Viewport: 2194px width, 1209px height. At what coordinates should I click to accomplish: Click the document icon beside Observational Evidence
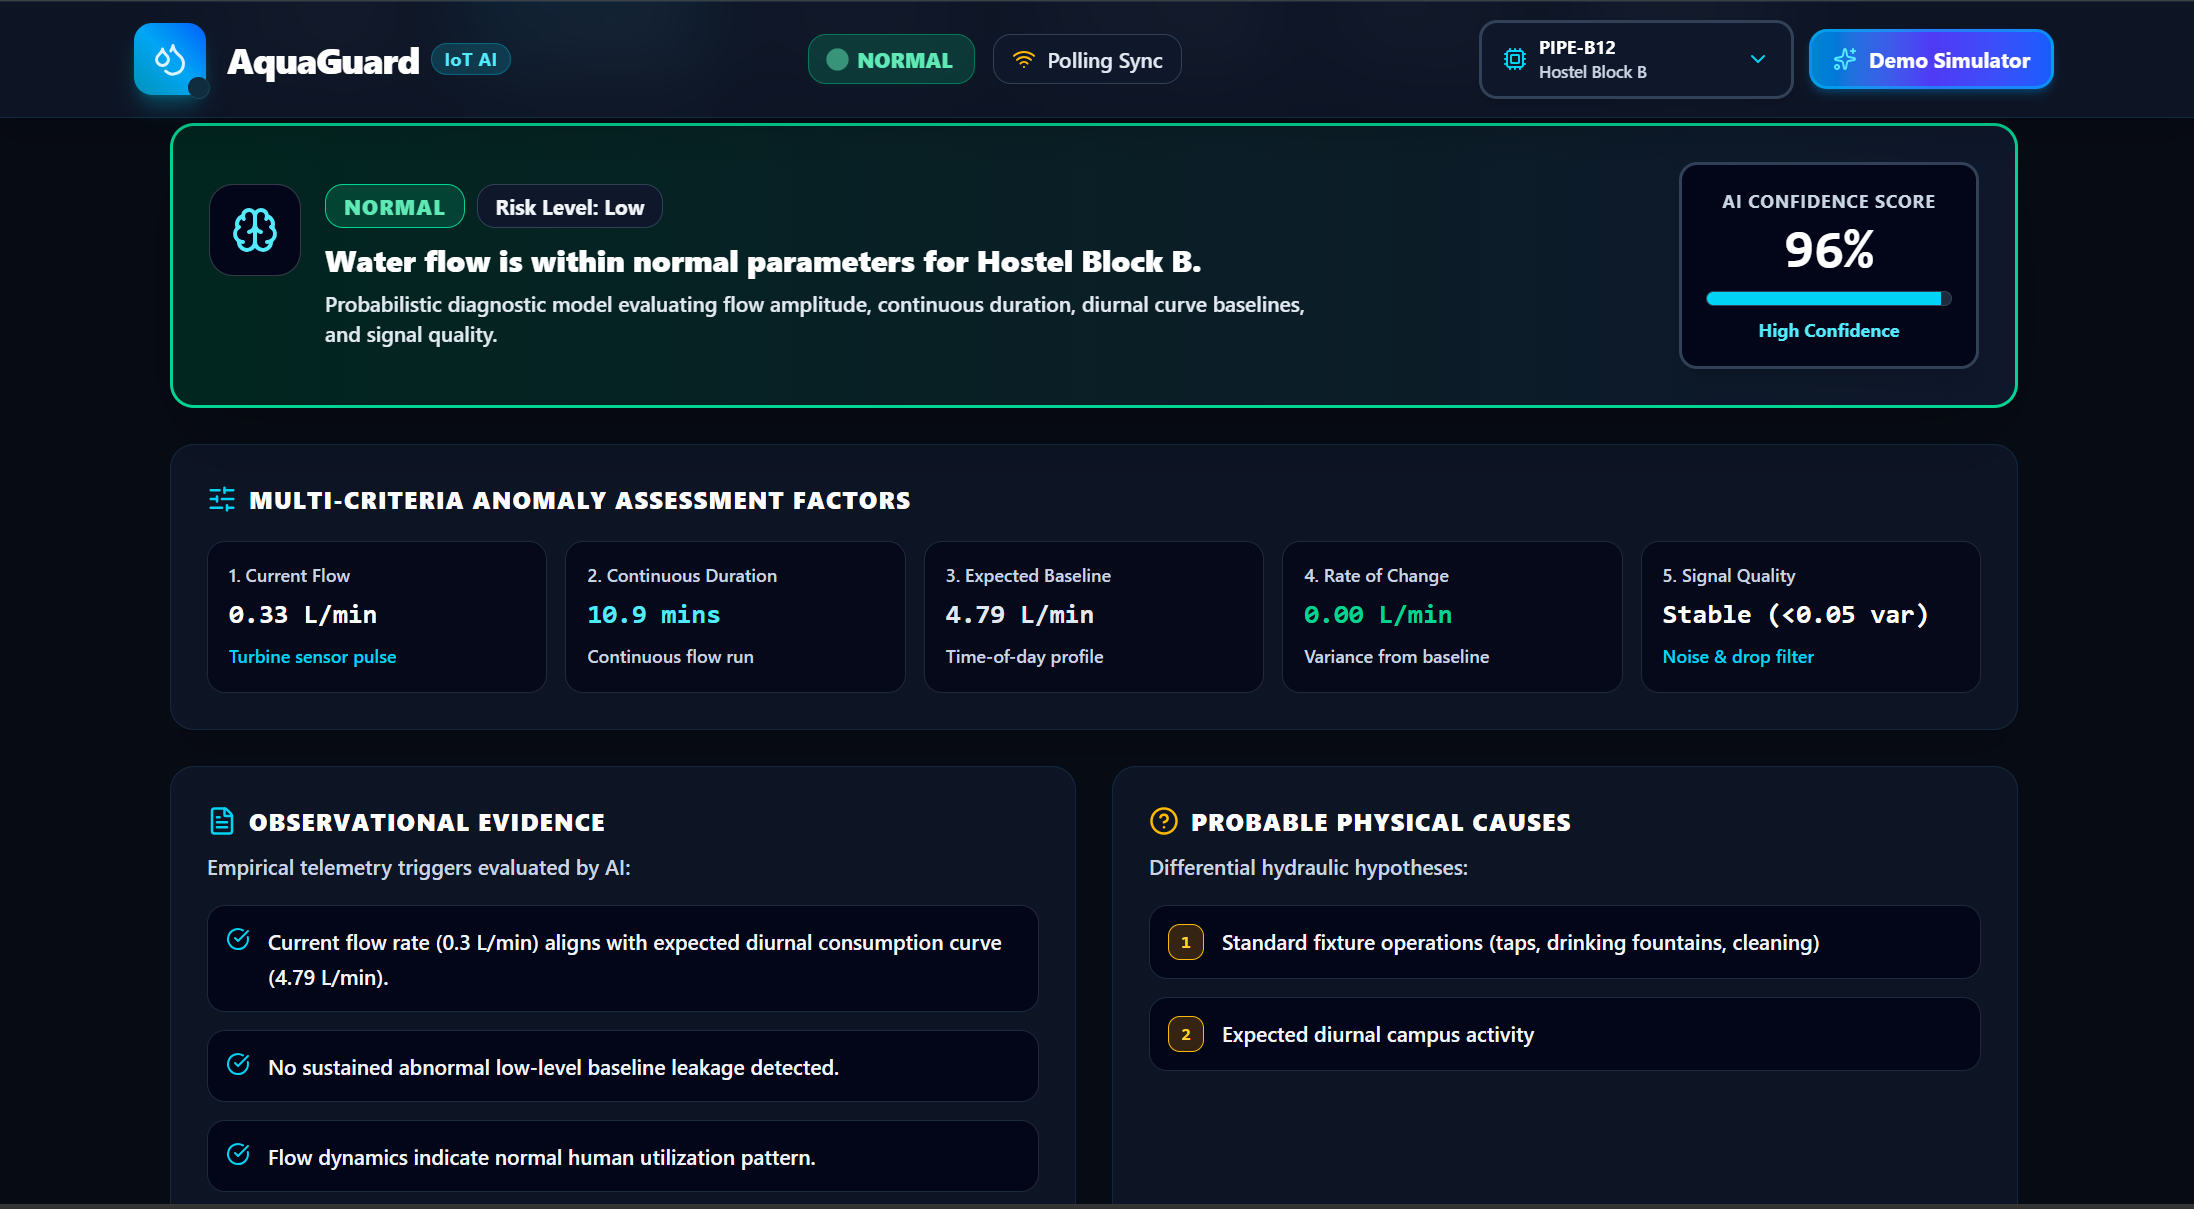click(222, 821)
